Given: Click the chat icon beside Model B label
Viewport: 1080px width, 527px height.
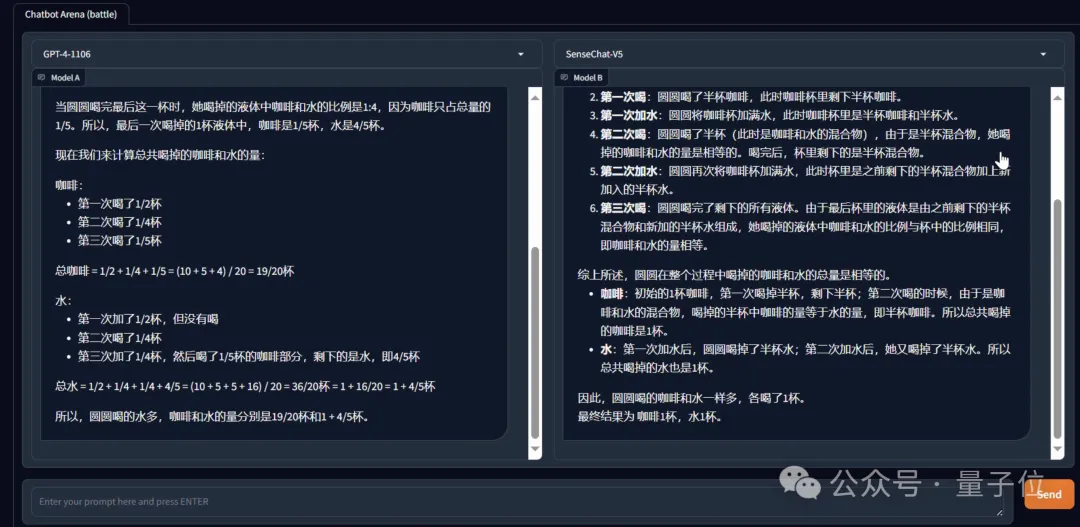Looking at the screenshot, I should (x=565, y=77).
